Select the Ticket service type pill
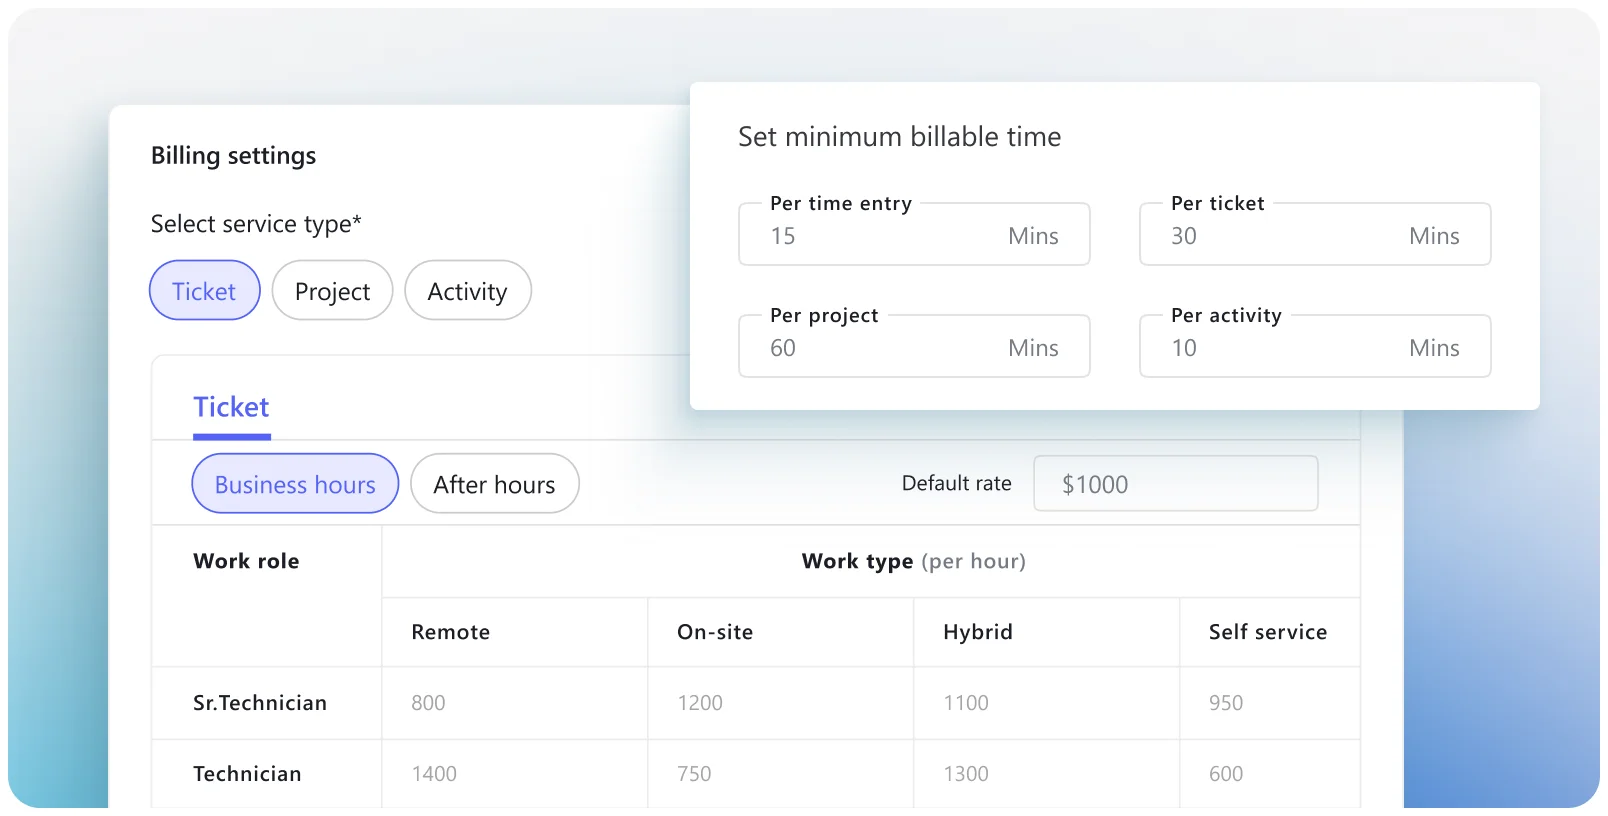The height and width of the screenshot is (816, 1608). click(x=205, y=291)
